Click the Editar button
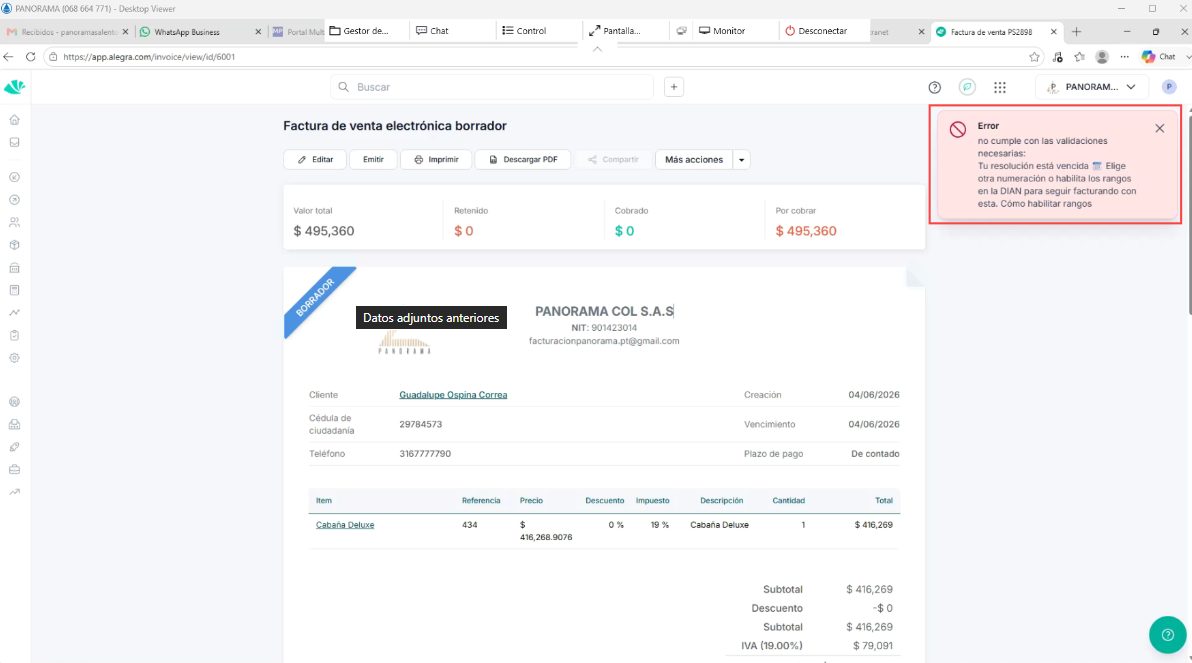1192x663 pixels. point(315,160)
